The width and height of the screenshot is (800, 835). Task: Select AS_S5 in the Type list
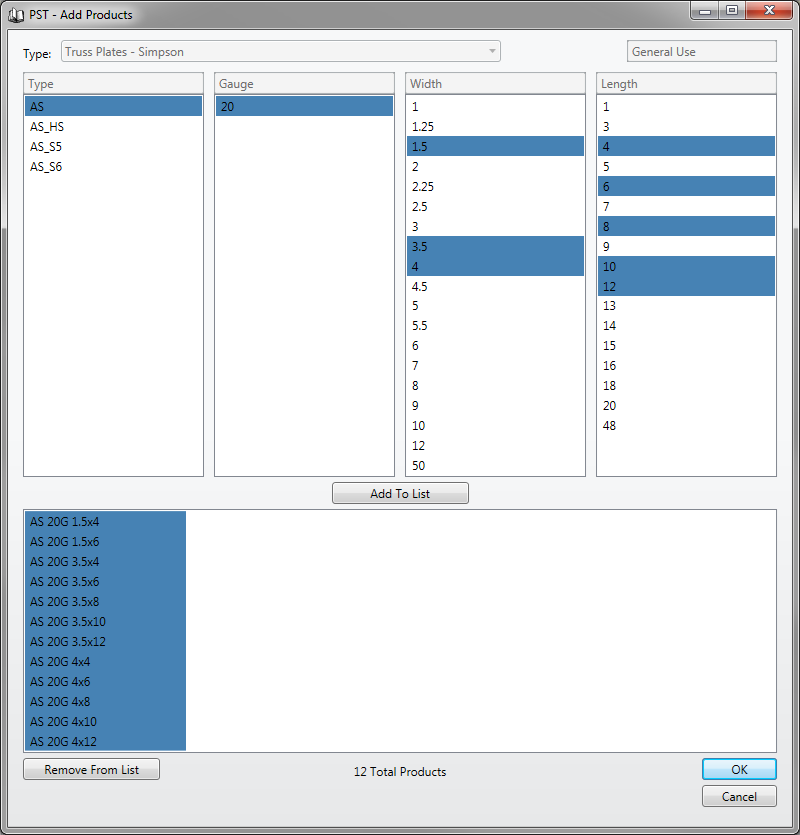click(x=46, y=147)
